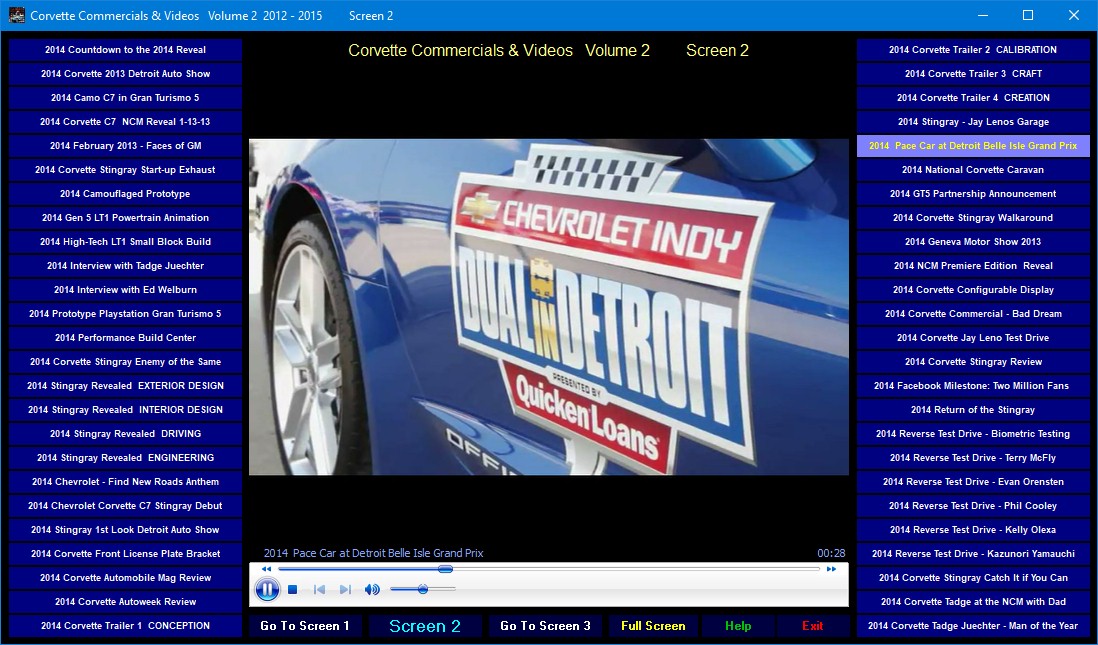Select 2014 High-Tech LT1 Small Block Build
The width and height of the screenshot is (1098, 645).
[x=125, y=242]
